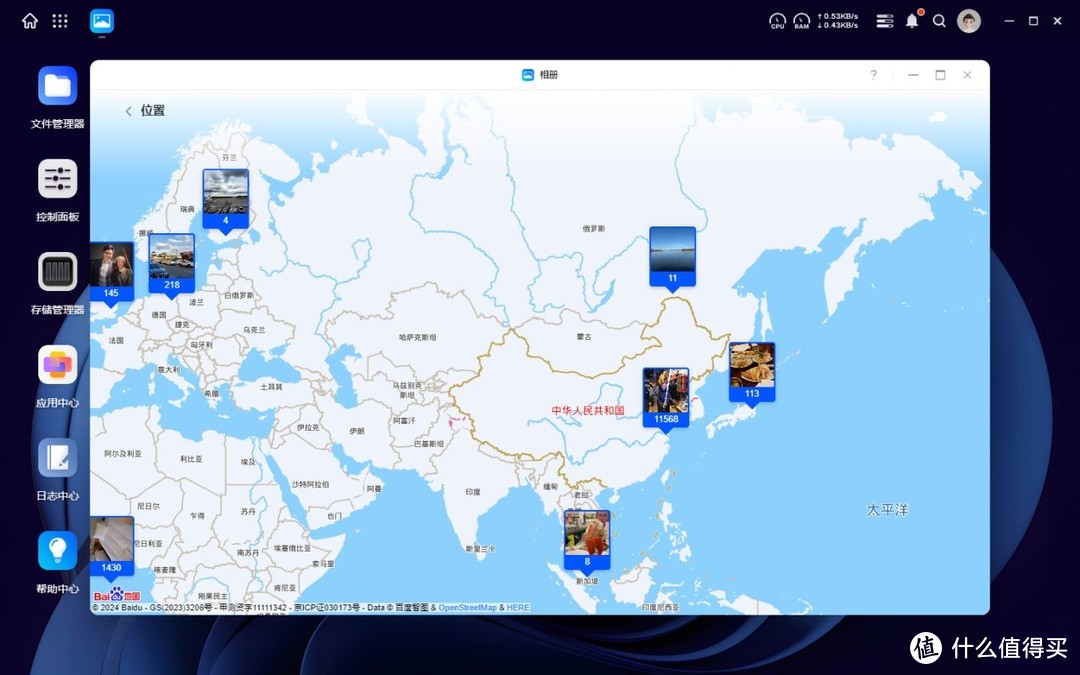Screen dimensions: 1080x675
Task: Go back using the 位置 chevron arrow
Action: tap(128, 111)
